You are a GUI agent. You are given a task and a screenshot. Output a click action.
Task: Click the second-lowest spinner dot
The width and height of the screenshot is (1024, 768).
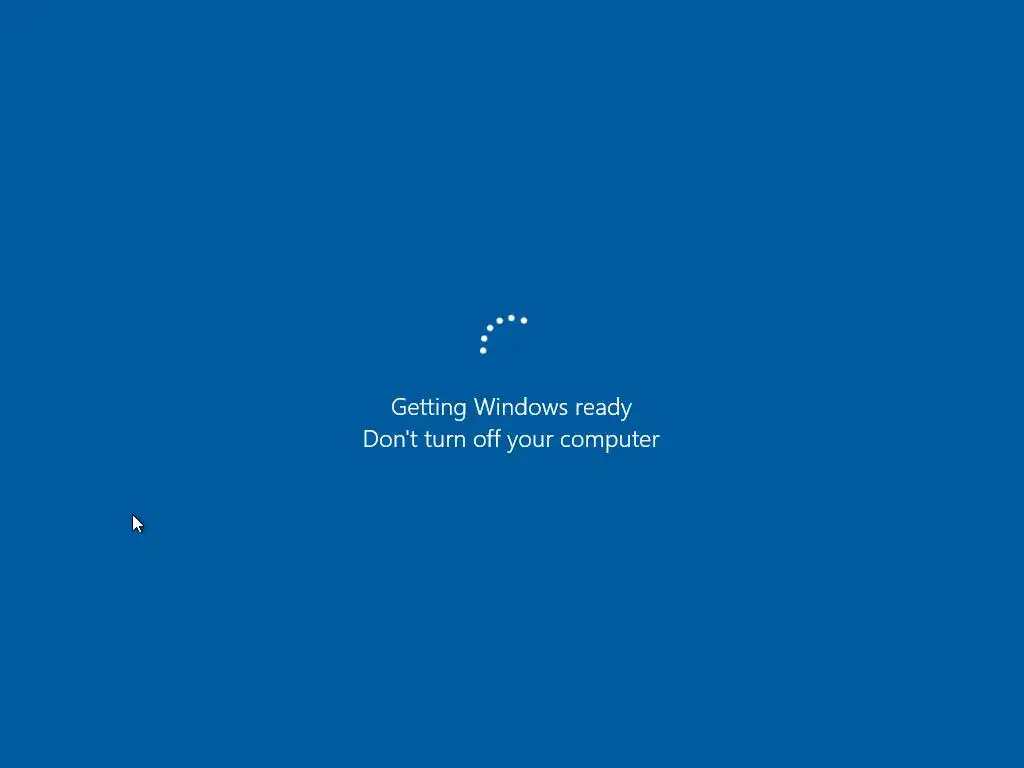(484, 339)
